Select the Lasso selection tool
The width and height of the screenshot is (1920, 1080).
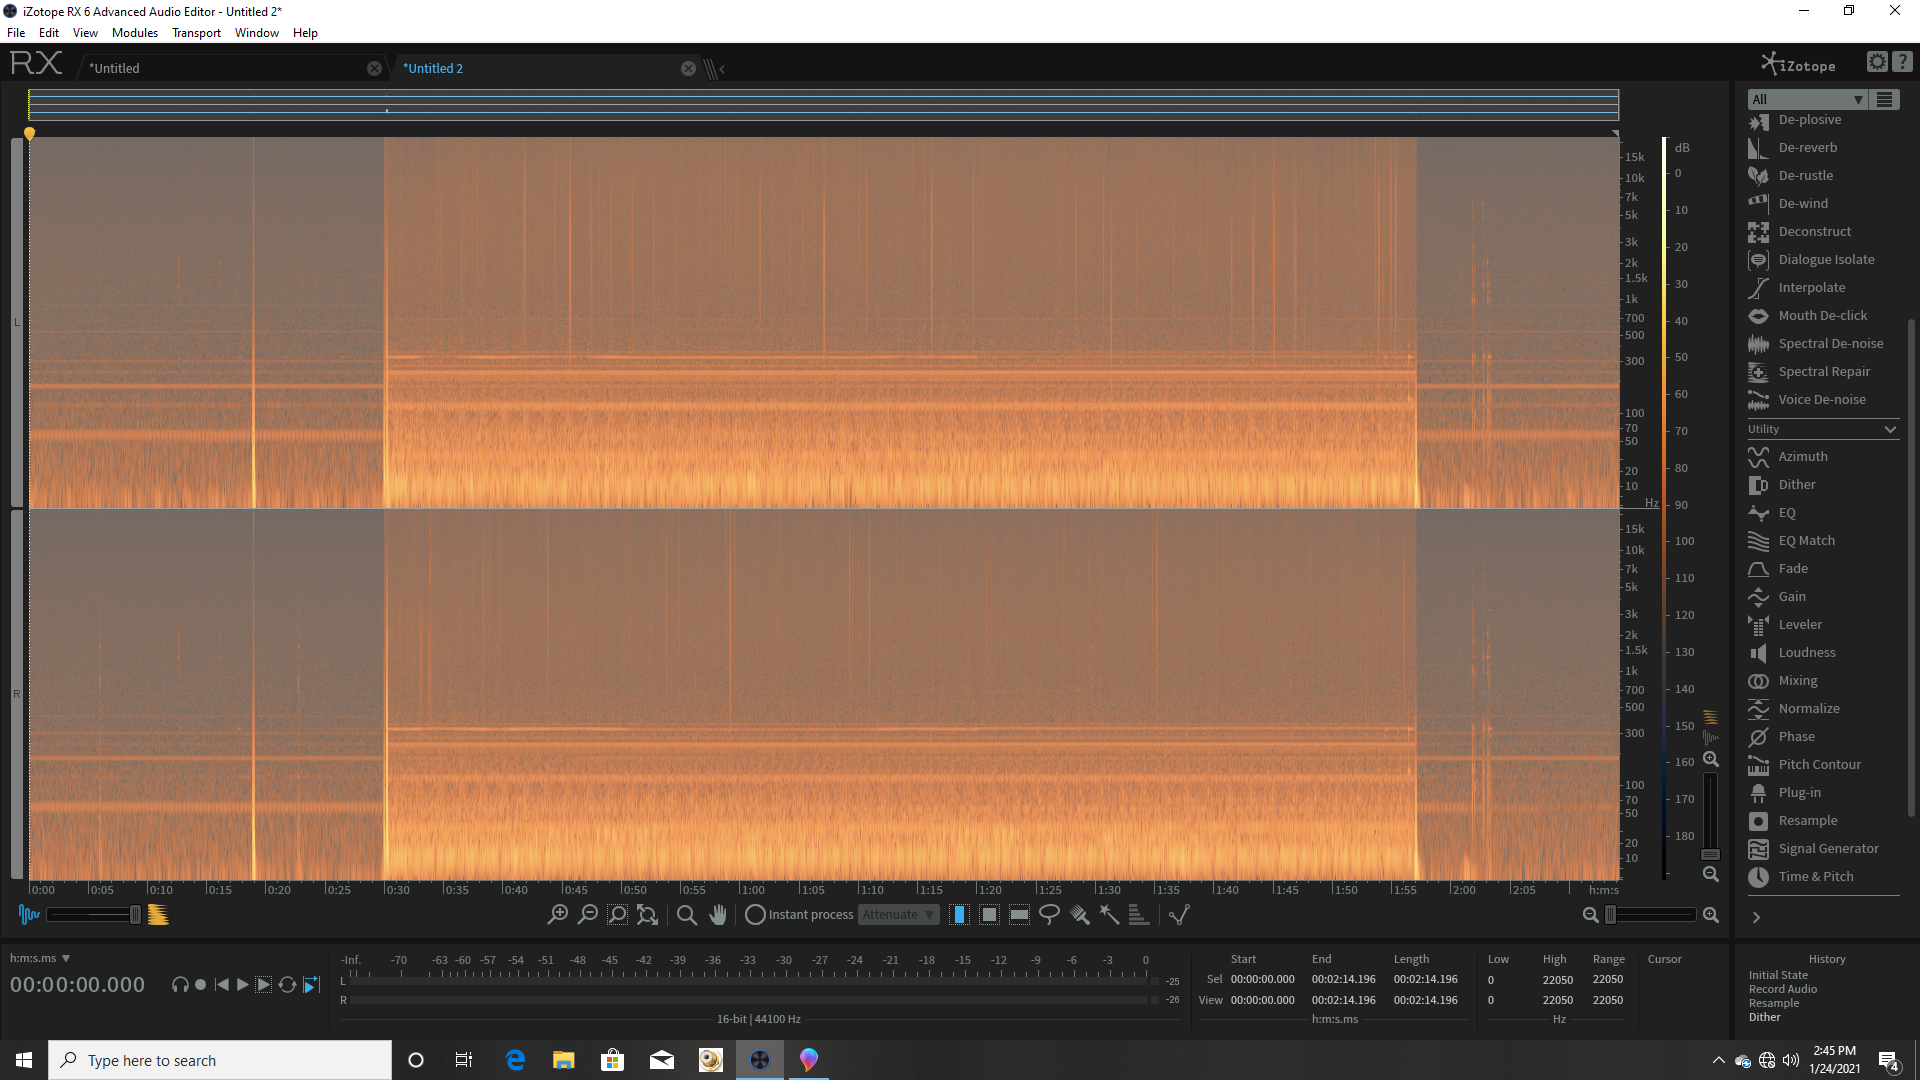1049,914
